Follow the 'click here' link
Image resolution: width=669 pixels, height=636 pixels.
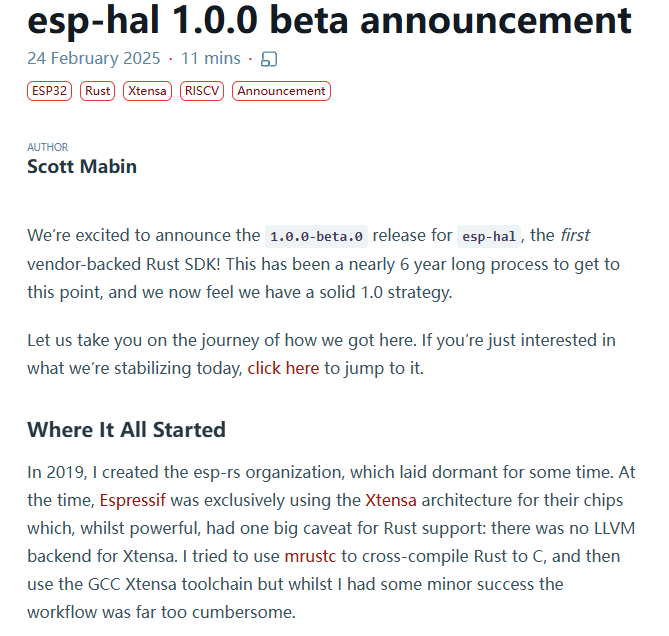[283, 368]
